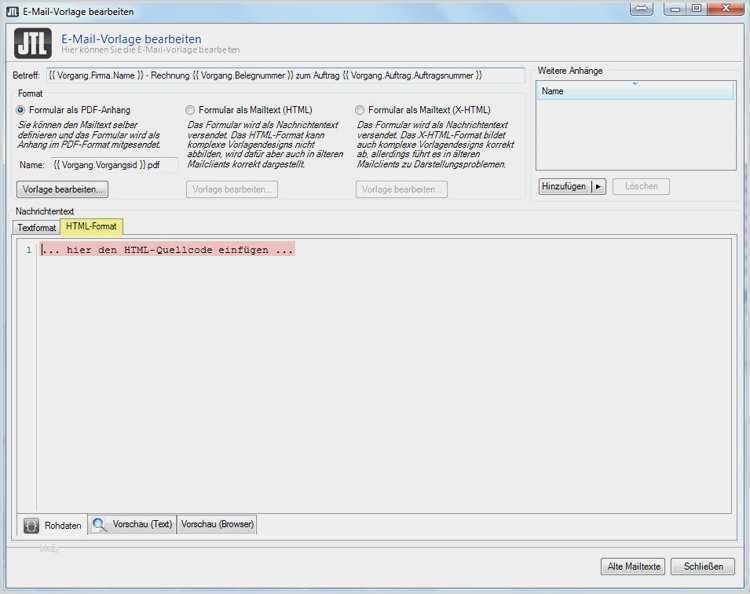Minimize the E-Mail-Vorlage window

pyautogui.click(x=675, y=8)
